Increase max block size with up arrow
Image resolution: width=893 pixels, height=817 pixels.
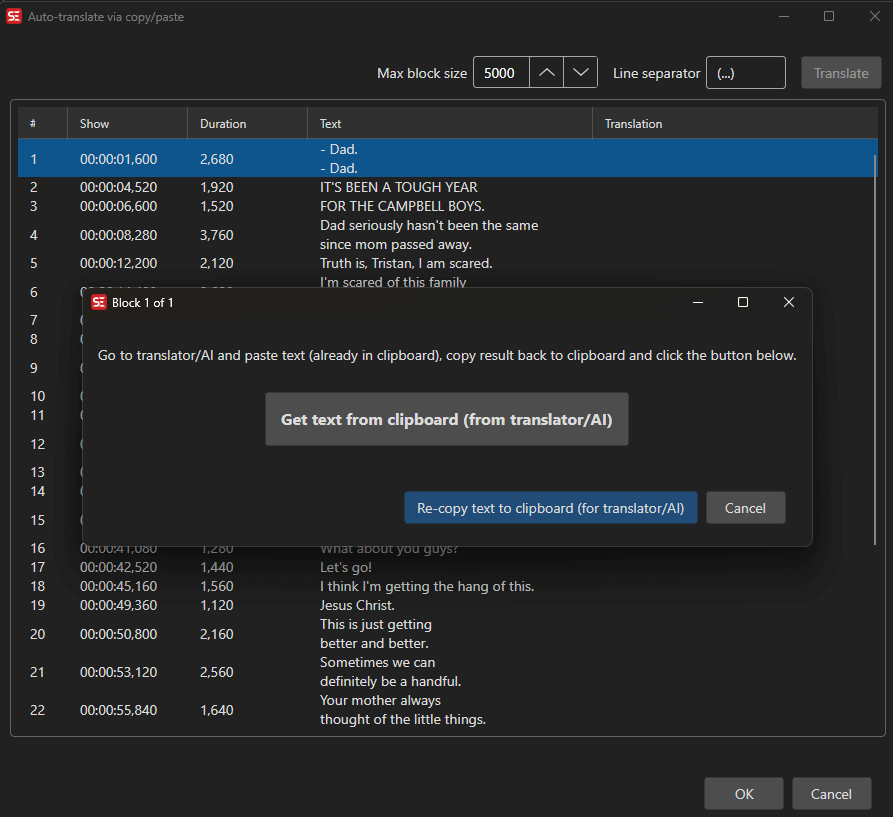point(546,73)
